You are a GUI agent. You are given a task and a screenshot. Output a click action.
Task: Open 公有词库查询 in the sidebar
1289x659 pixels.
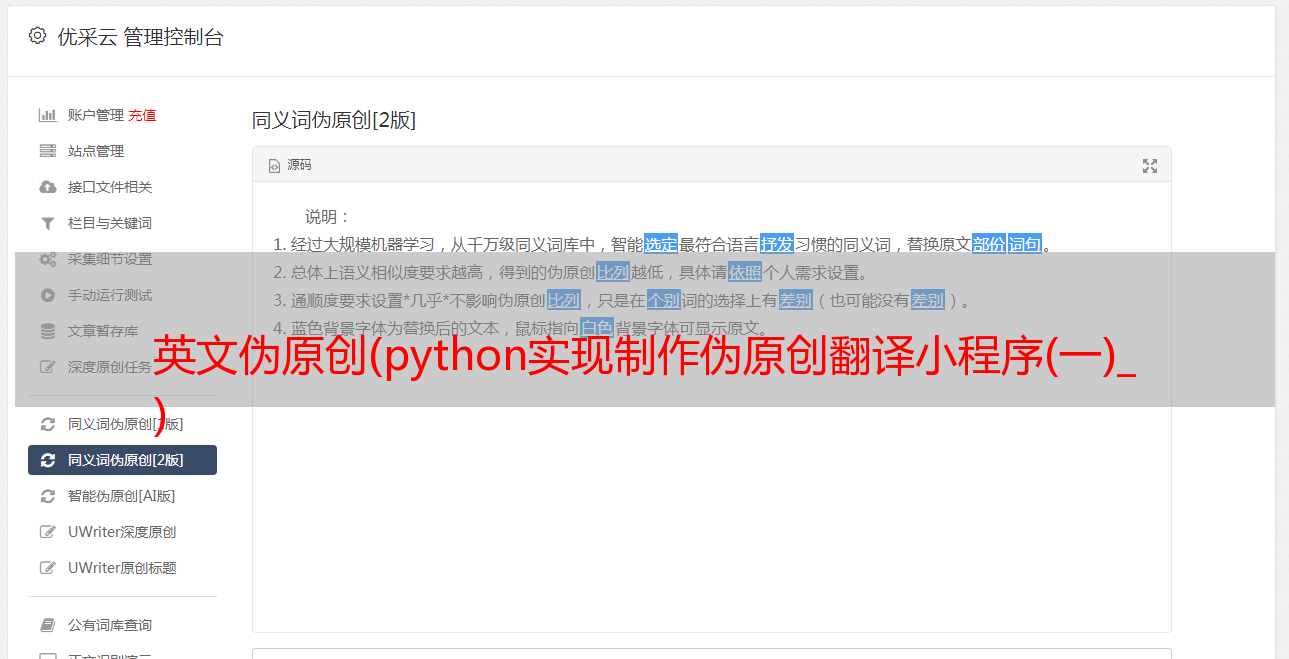click(x=110, y=625)
